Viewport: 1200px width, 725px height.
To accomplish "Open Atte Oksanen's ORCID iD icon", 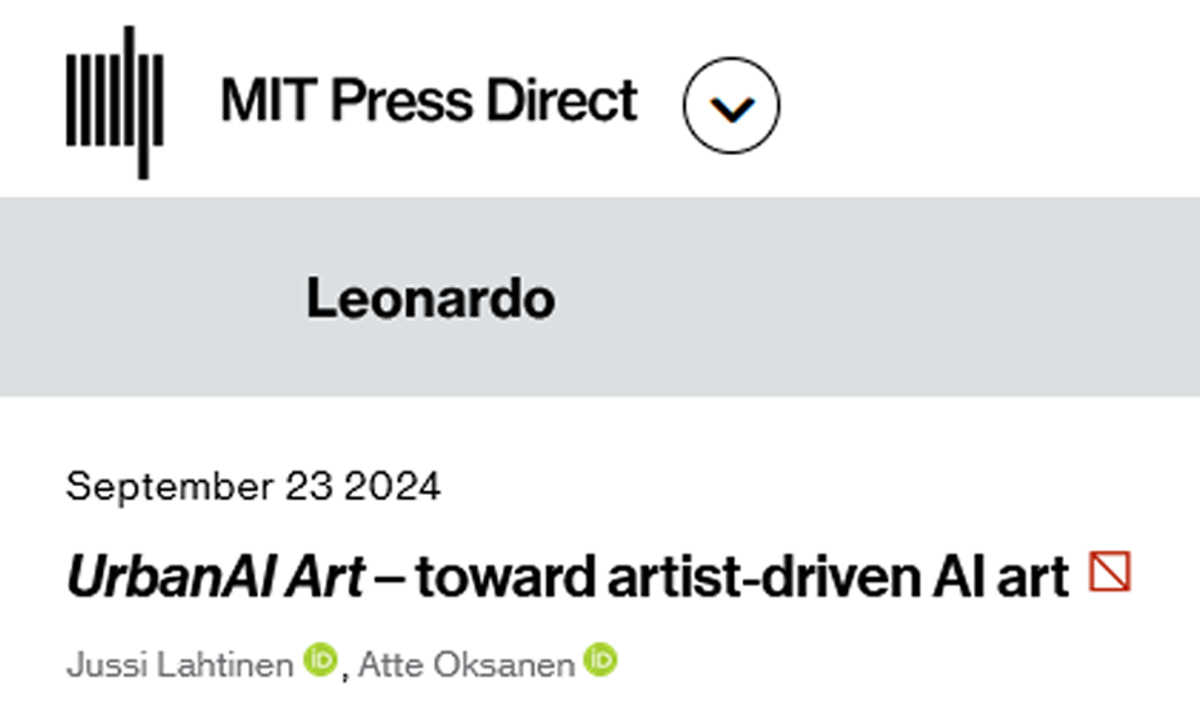I will [x=601, y=660].
